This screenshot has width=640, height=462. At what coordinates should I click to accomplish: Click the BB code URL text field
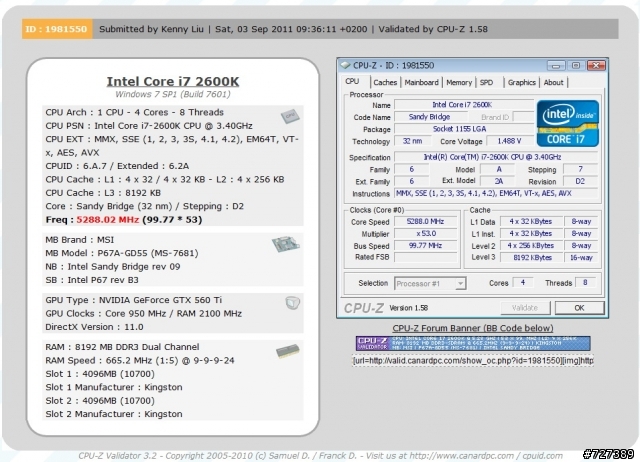(x=473, y=361)
